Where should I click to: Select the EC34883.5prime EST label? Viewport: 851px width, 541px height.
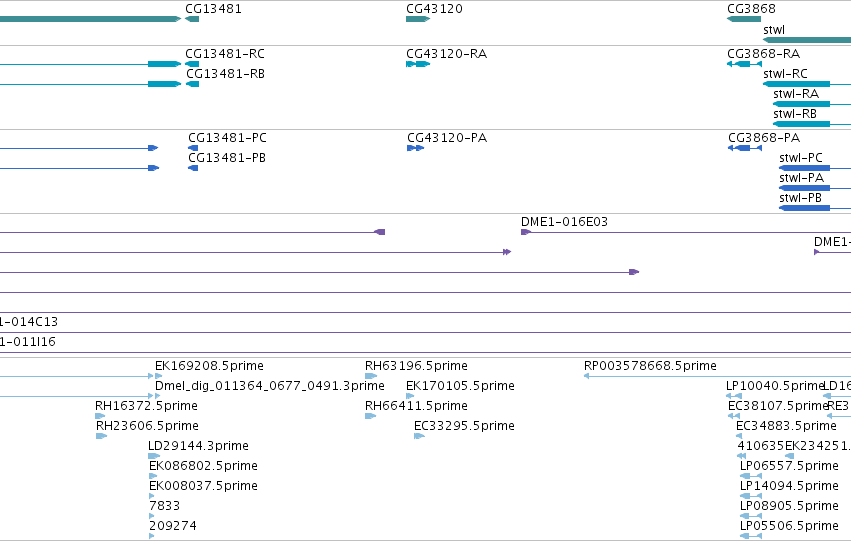click(x=786, y=426)
